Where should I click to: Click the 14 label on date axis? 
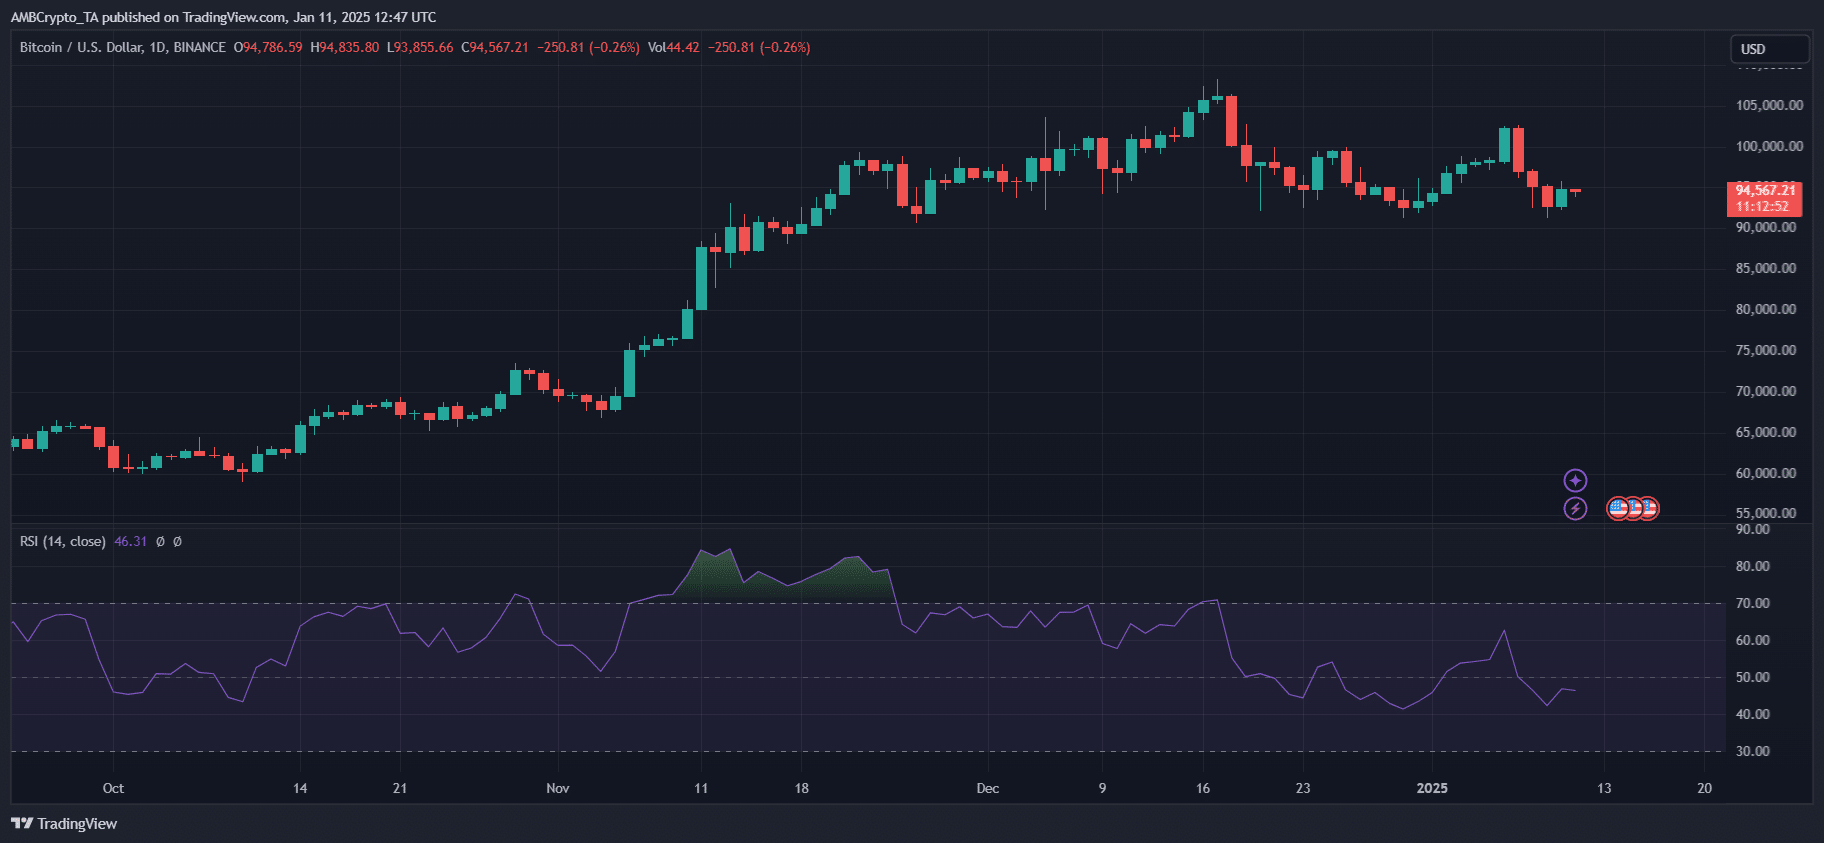[300, 788]
